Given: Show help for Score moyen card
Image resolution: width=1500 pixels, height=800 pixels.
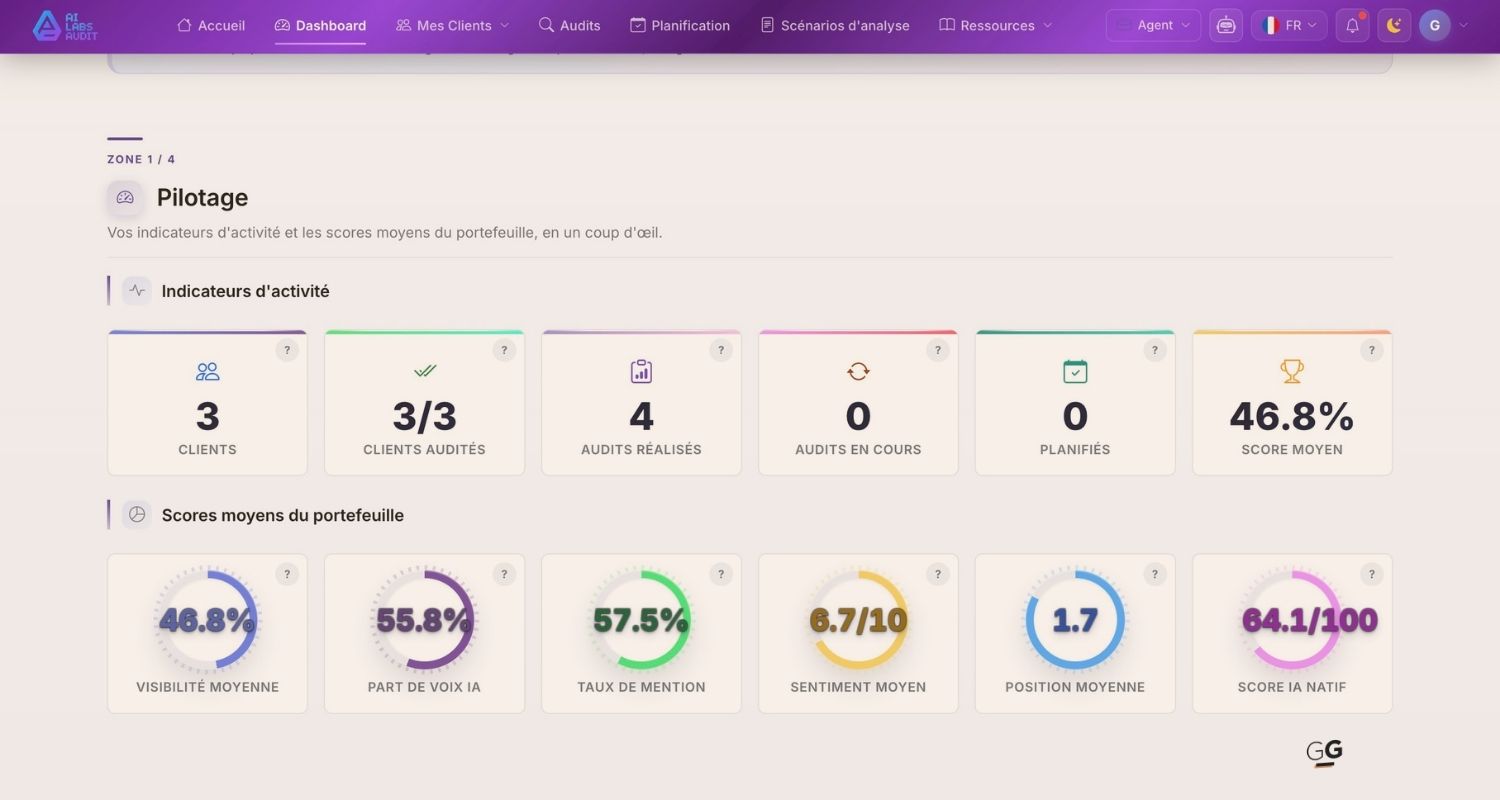Looking at the screenshot, I should click(1372, 350).
